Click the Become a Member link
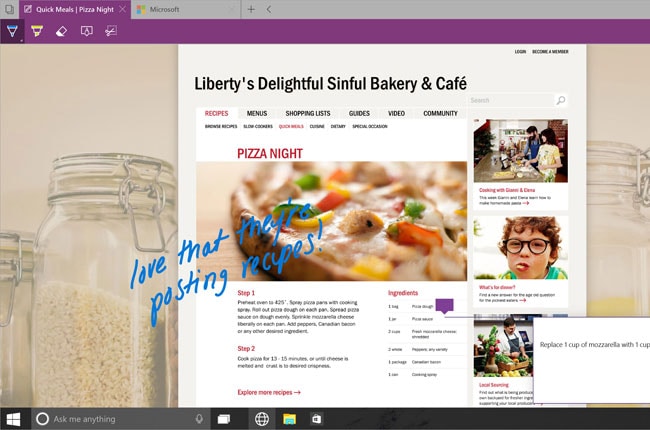 (549, 51)
